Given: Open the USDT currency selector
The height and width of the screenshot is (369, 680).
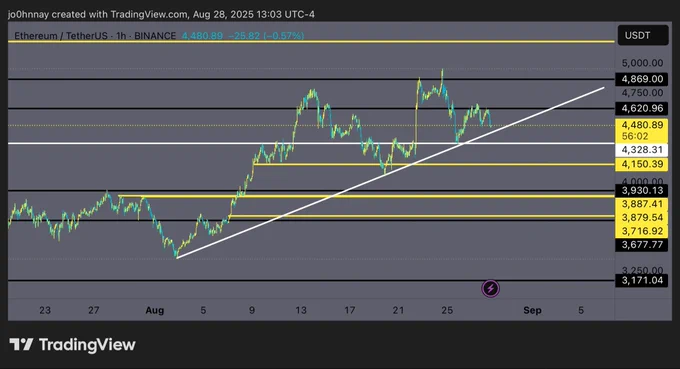Looking at the screenshot, I should pyautogui.click(x=643, y=36).
